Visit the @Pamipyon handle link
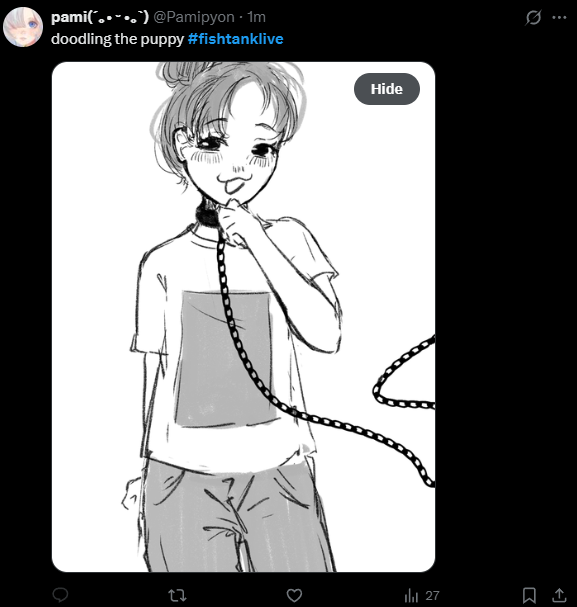 coord(194,17)
